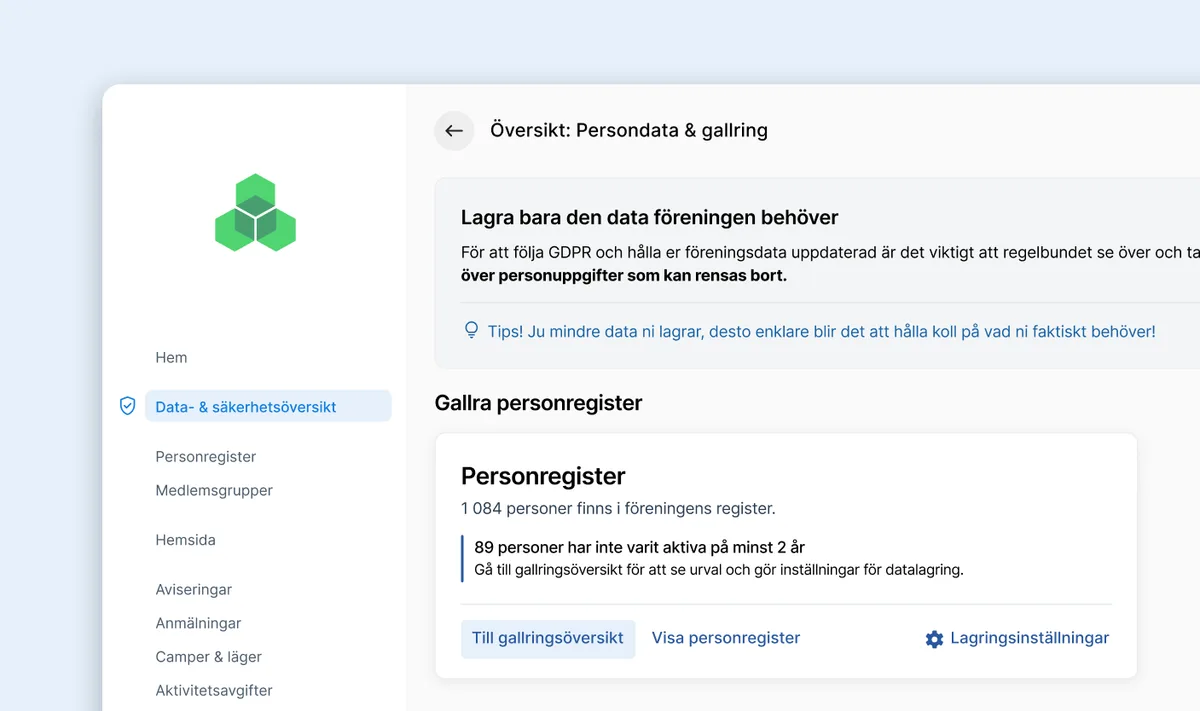Click the text 1 084 personer finns i föreningens register
1200x711 pixels.
[x=618, y=508]
